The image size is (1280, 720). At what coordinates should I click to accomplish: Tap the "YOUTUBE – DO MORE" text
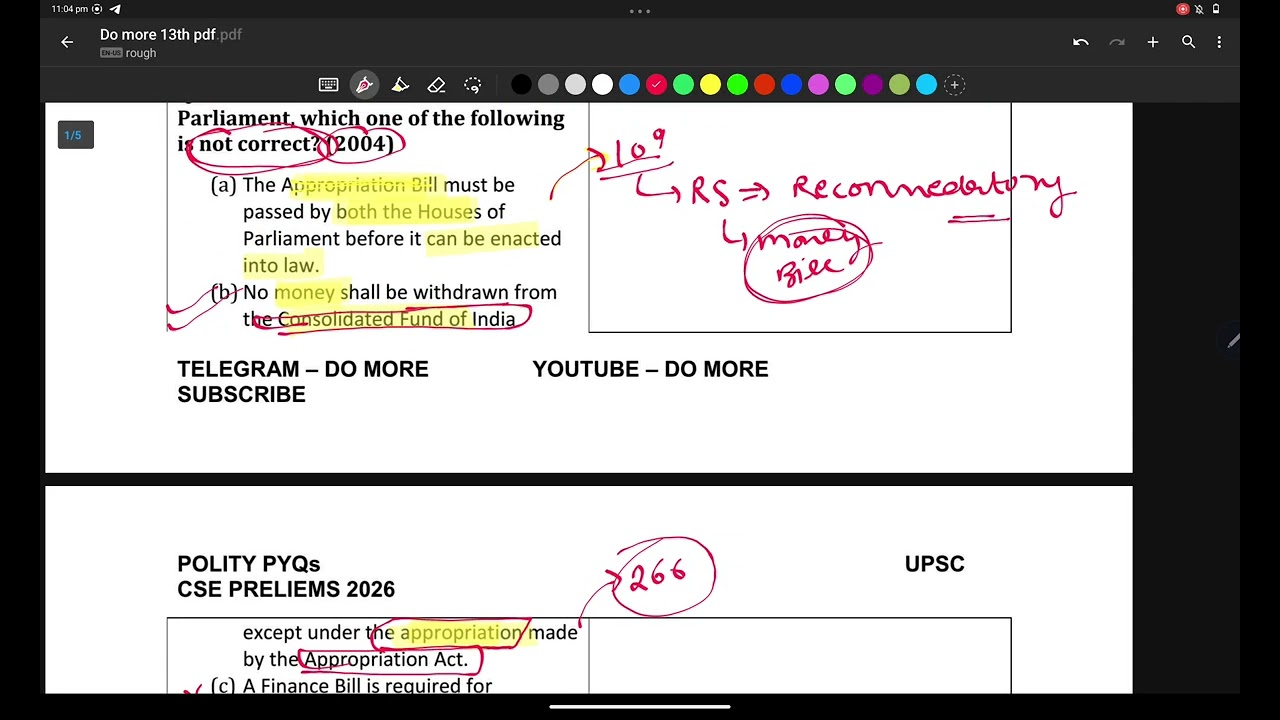pyautogui.click(x=650, y=369)
